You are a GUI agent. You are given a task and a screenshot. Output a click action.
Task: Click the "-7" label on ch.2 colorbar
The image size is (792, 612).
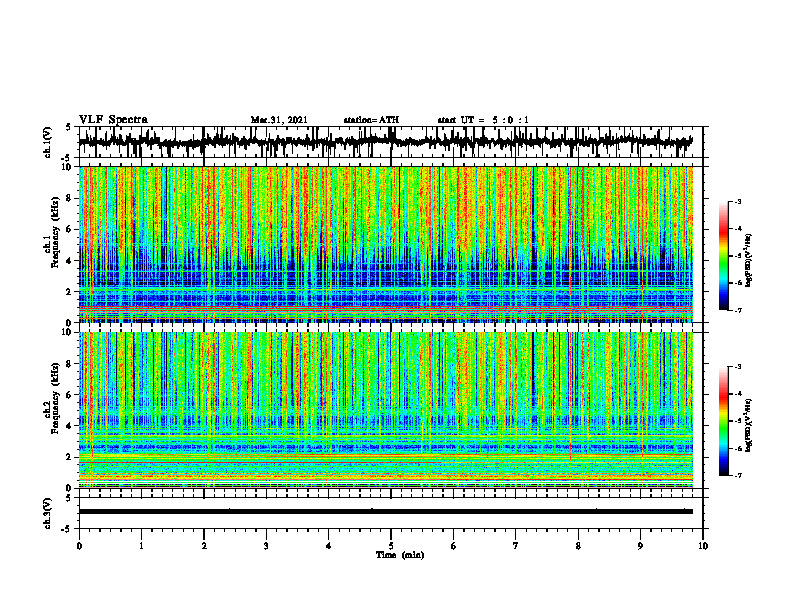click(738, 476)
